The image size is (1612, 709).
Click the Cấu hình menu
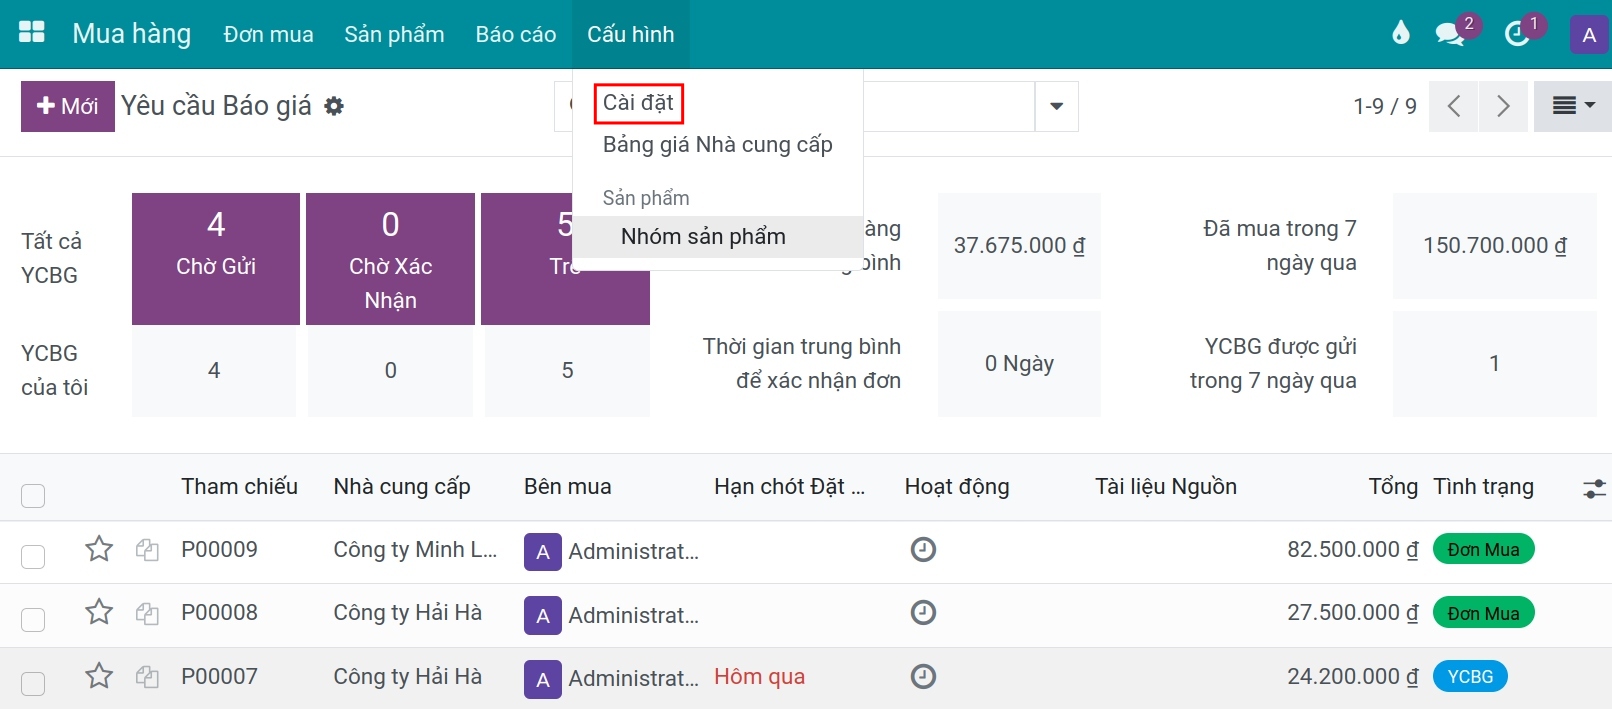[x=631, y=34]
